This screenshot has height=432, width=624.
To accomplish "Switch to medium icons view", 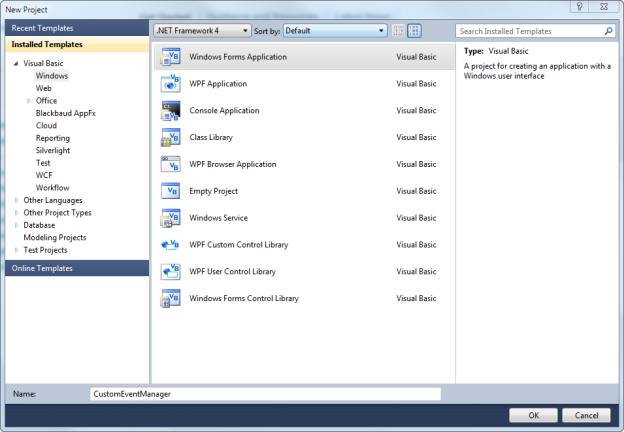I will [416, 31].
